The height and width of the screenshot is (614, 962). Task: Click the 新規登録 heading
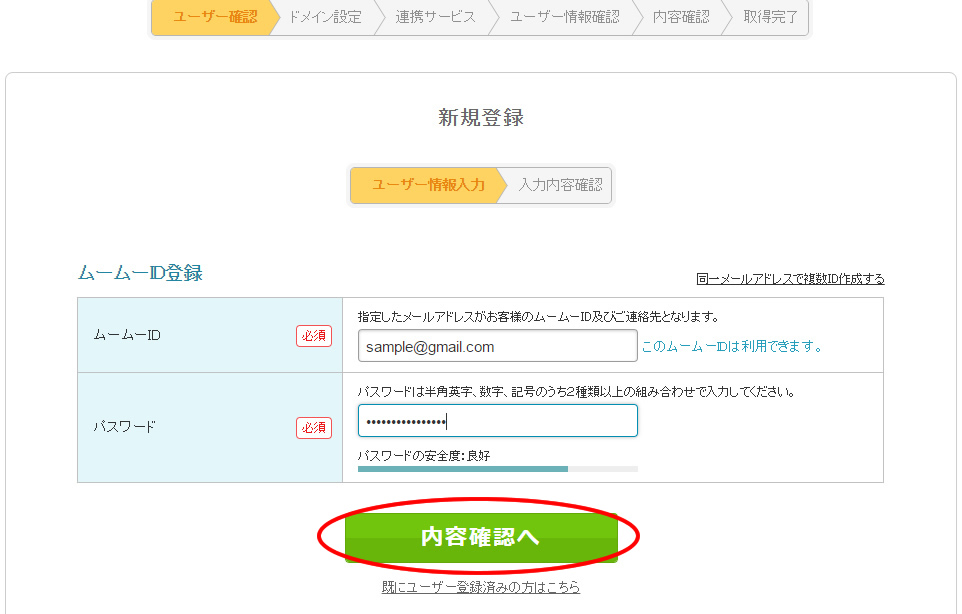click(480, 117)
